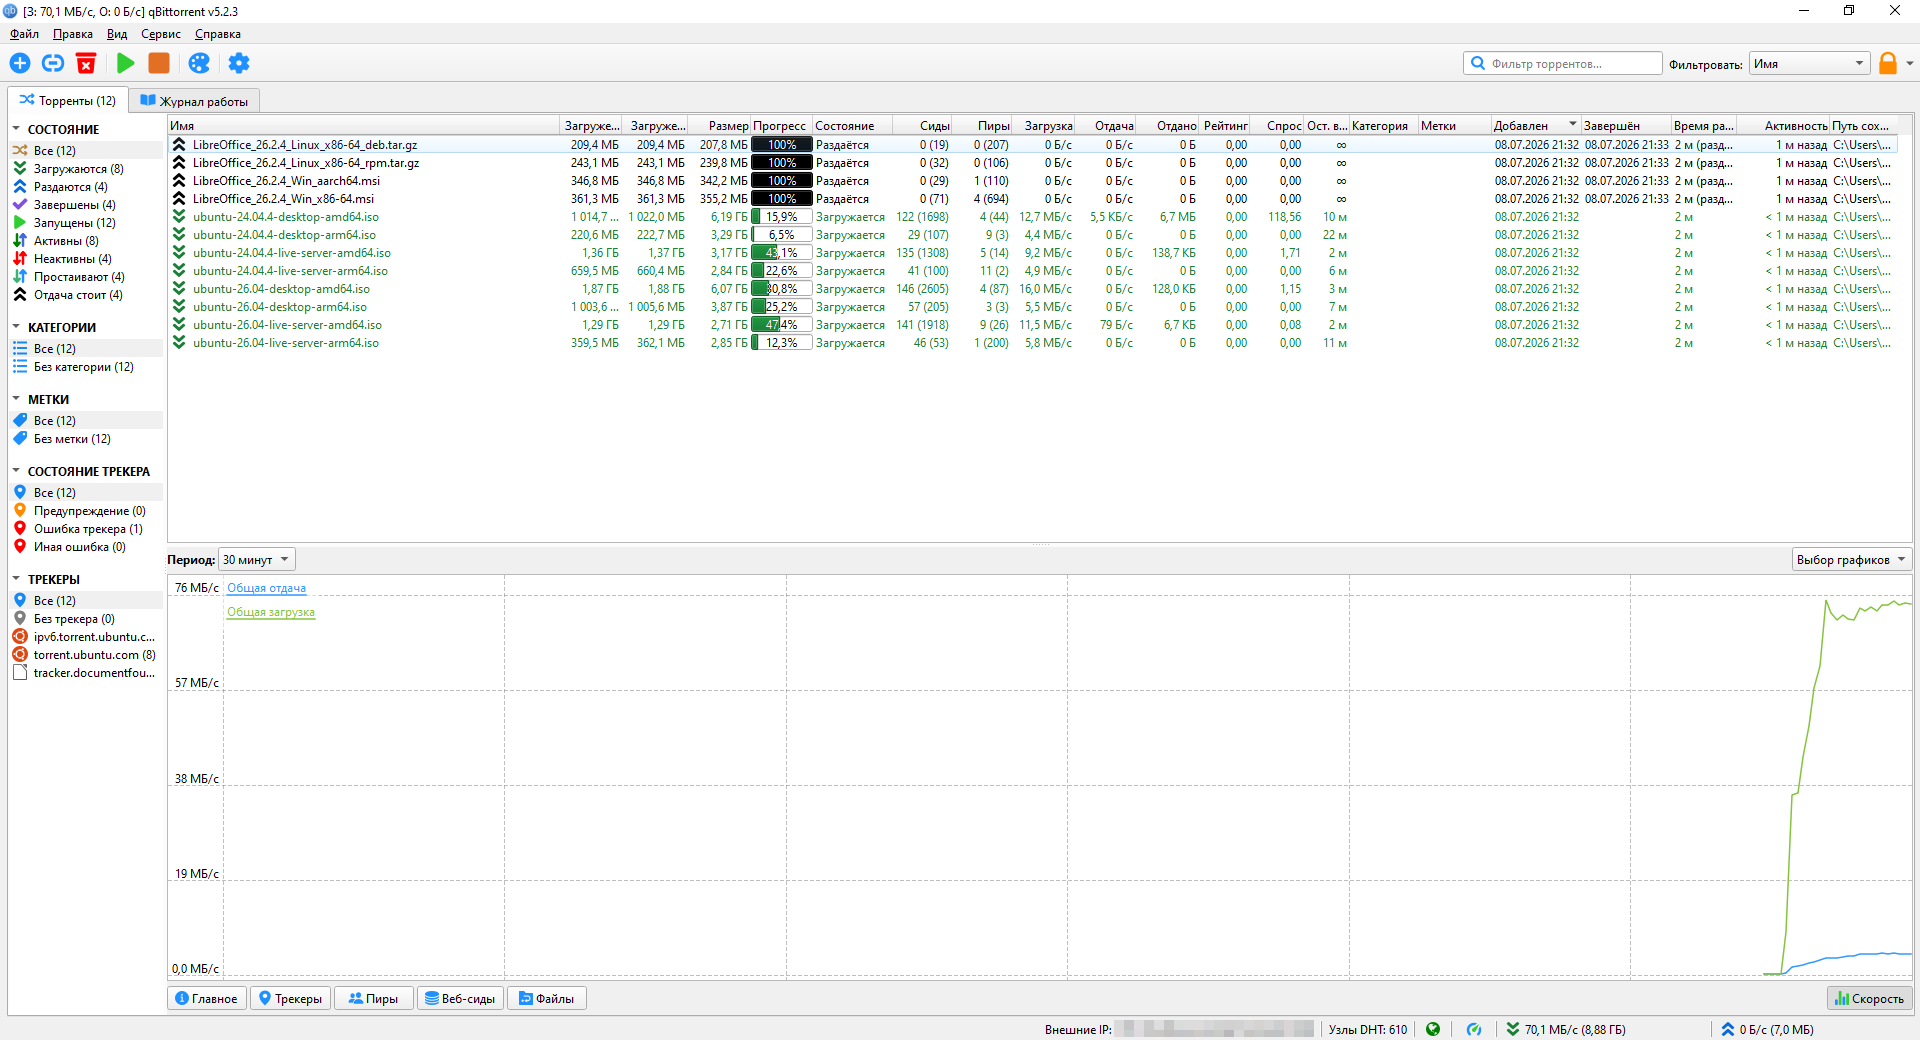Click progress bar of LibreOffice_26.2.4_Win_aarch64.msi
This screenshot has width=1920, height=1040.
(x=781, y=181)
